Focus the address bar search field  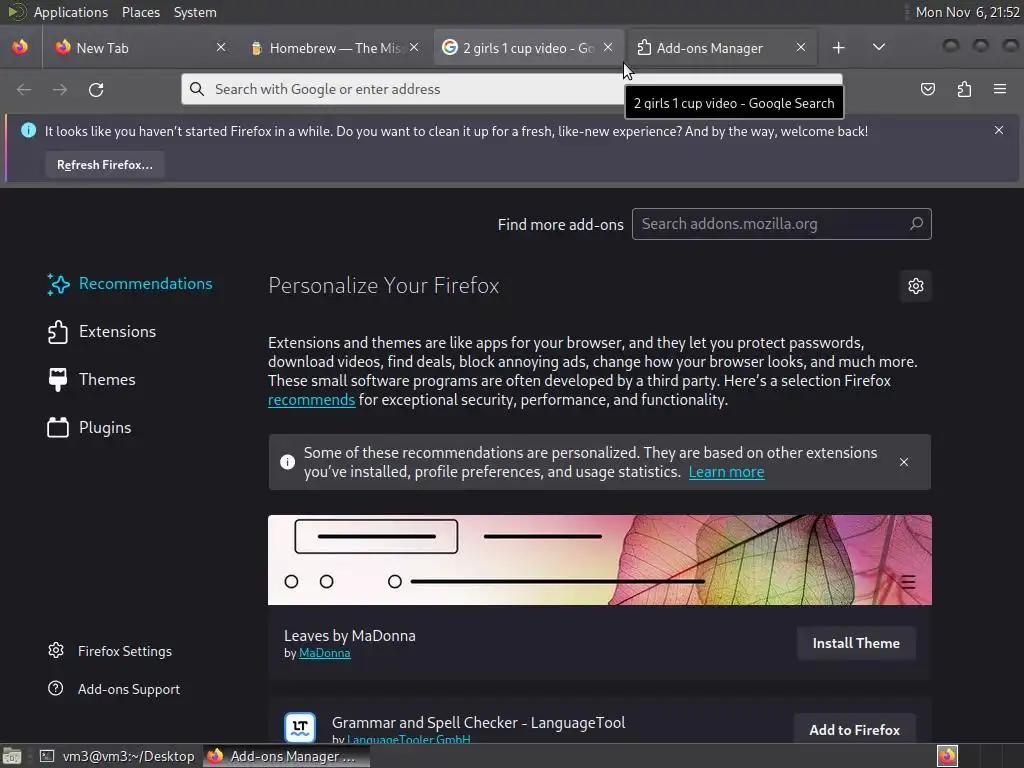coord(402,89)
